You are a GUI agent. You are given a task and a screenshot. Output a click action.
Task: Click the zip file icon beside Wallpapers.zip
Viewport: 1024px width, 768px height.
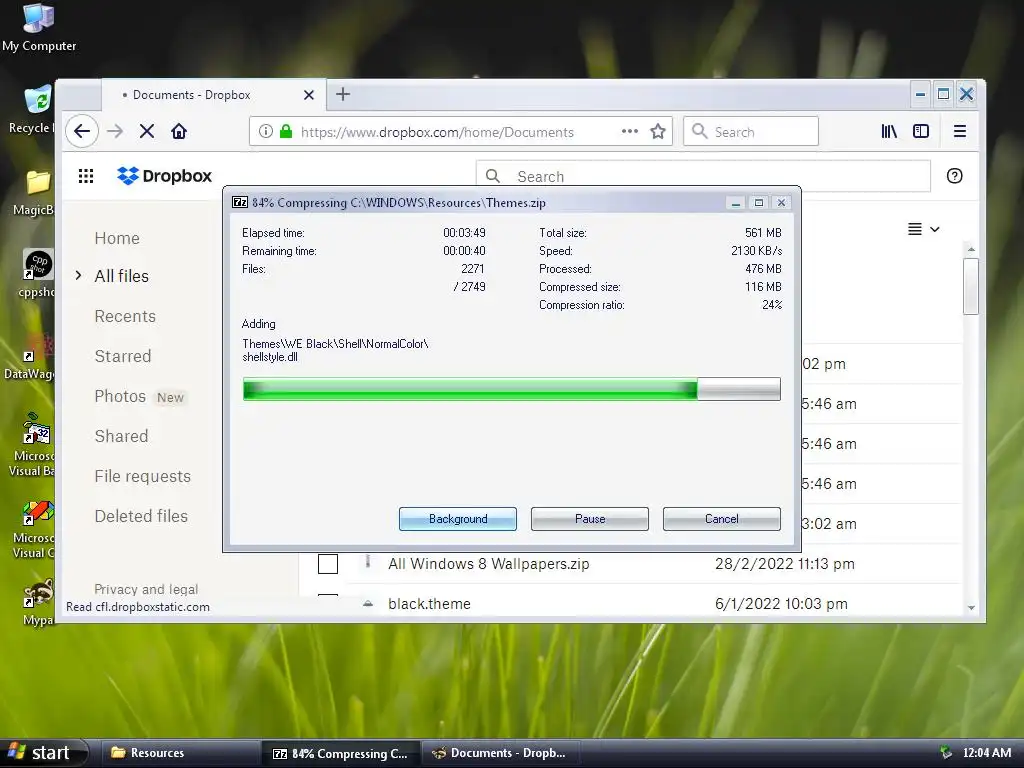coord(368,562)
